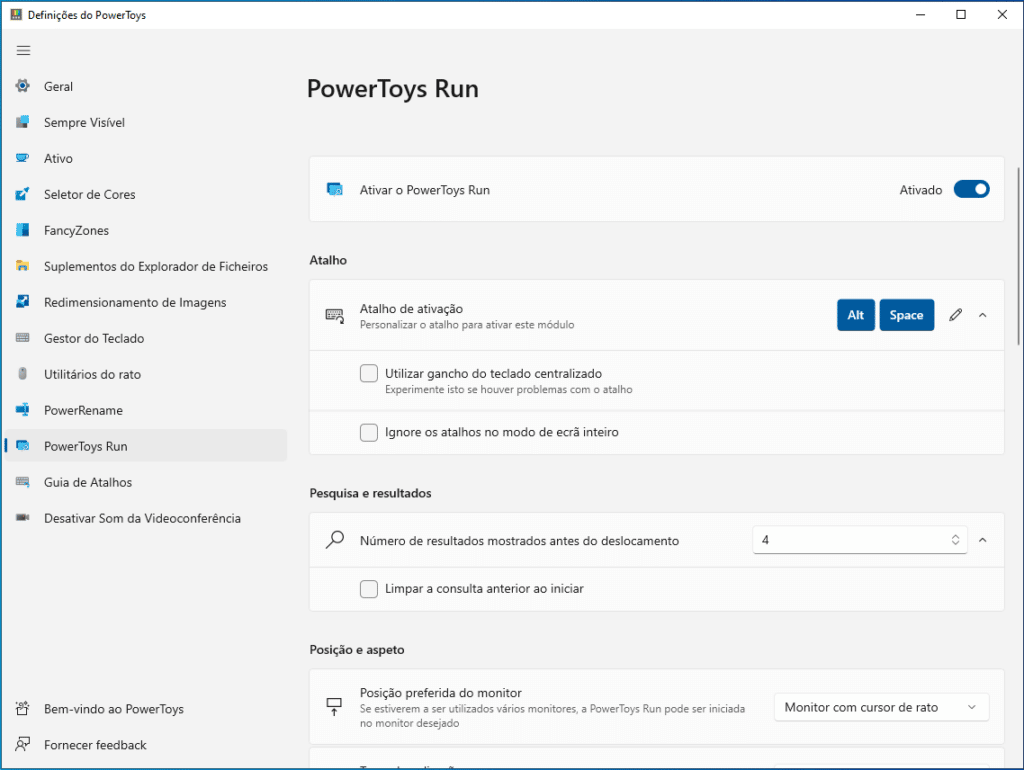Check 'Utilizar gancho do teclado centralizado'
Viewport: 1024px width, 770px height.
pyautogui.click(x=368, y=373)
